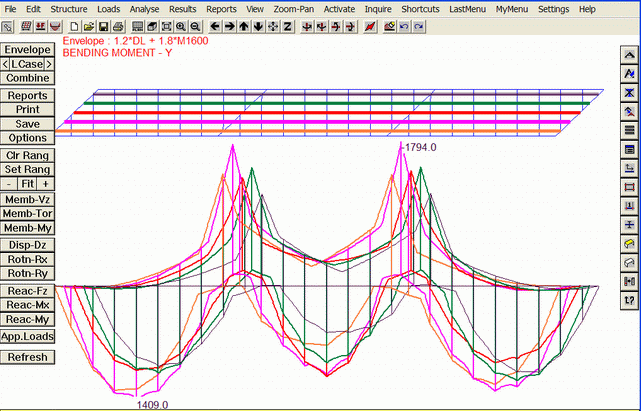Open the MyMenu menu
This screenshot has height=411, width=641.
(512, 9)
